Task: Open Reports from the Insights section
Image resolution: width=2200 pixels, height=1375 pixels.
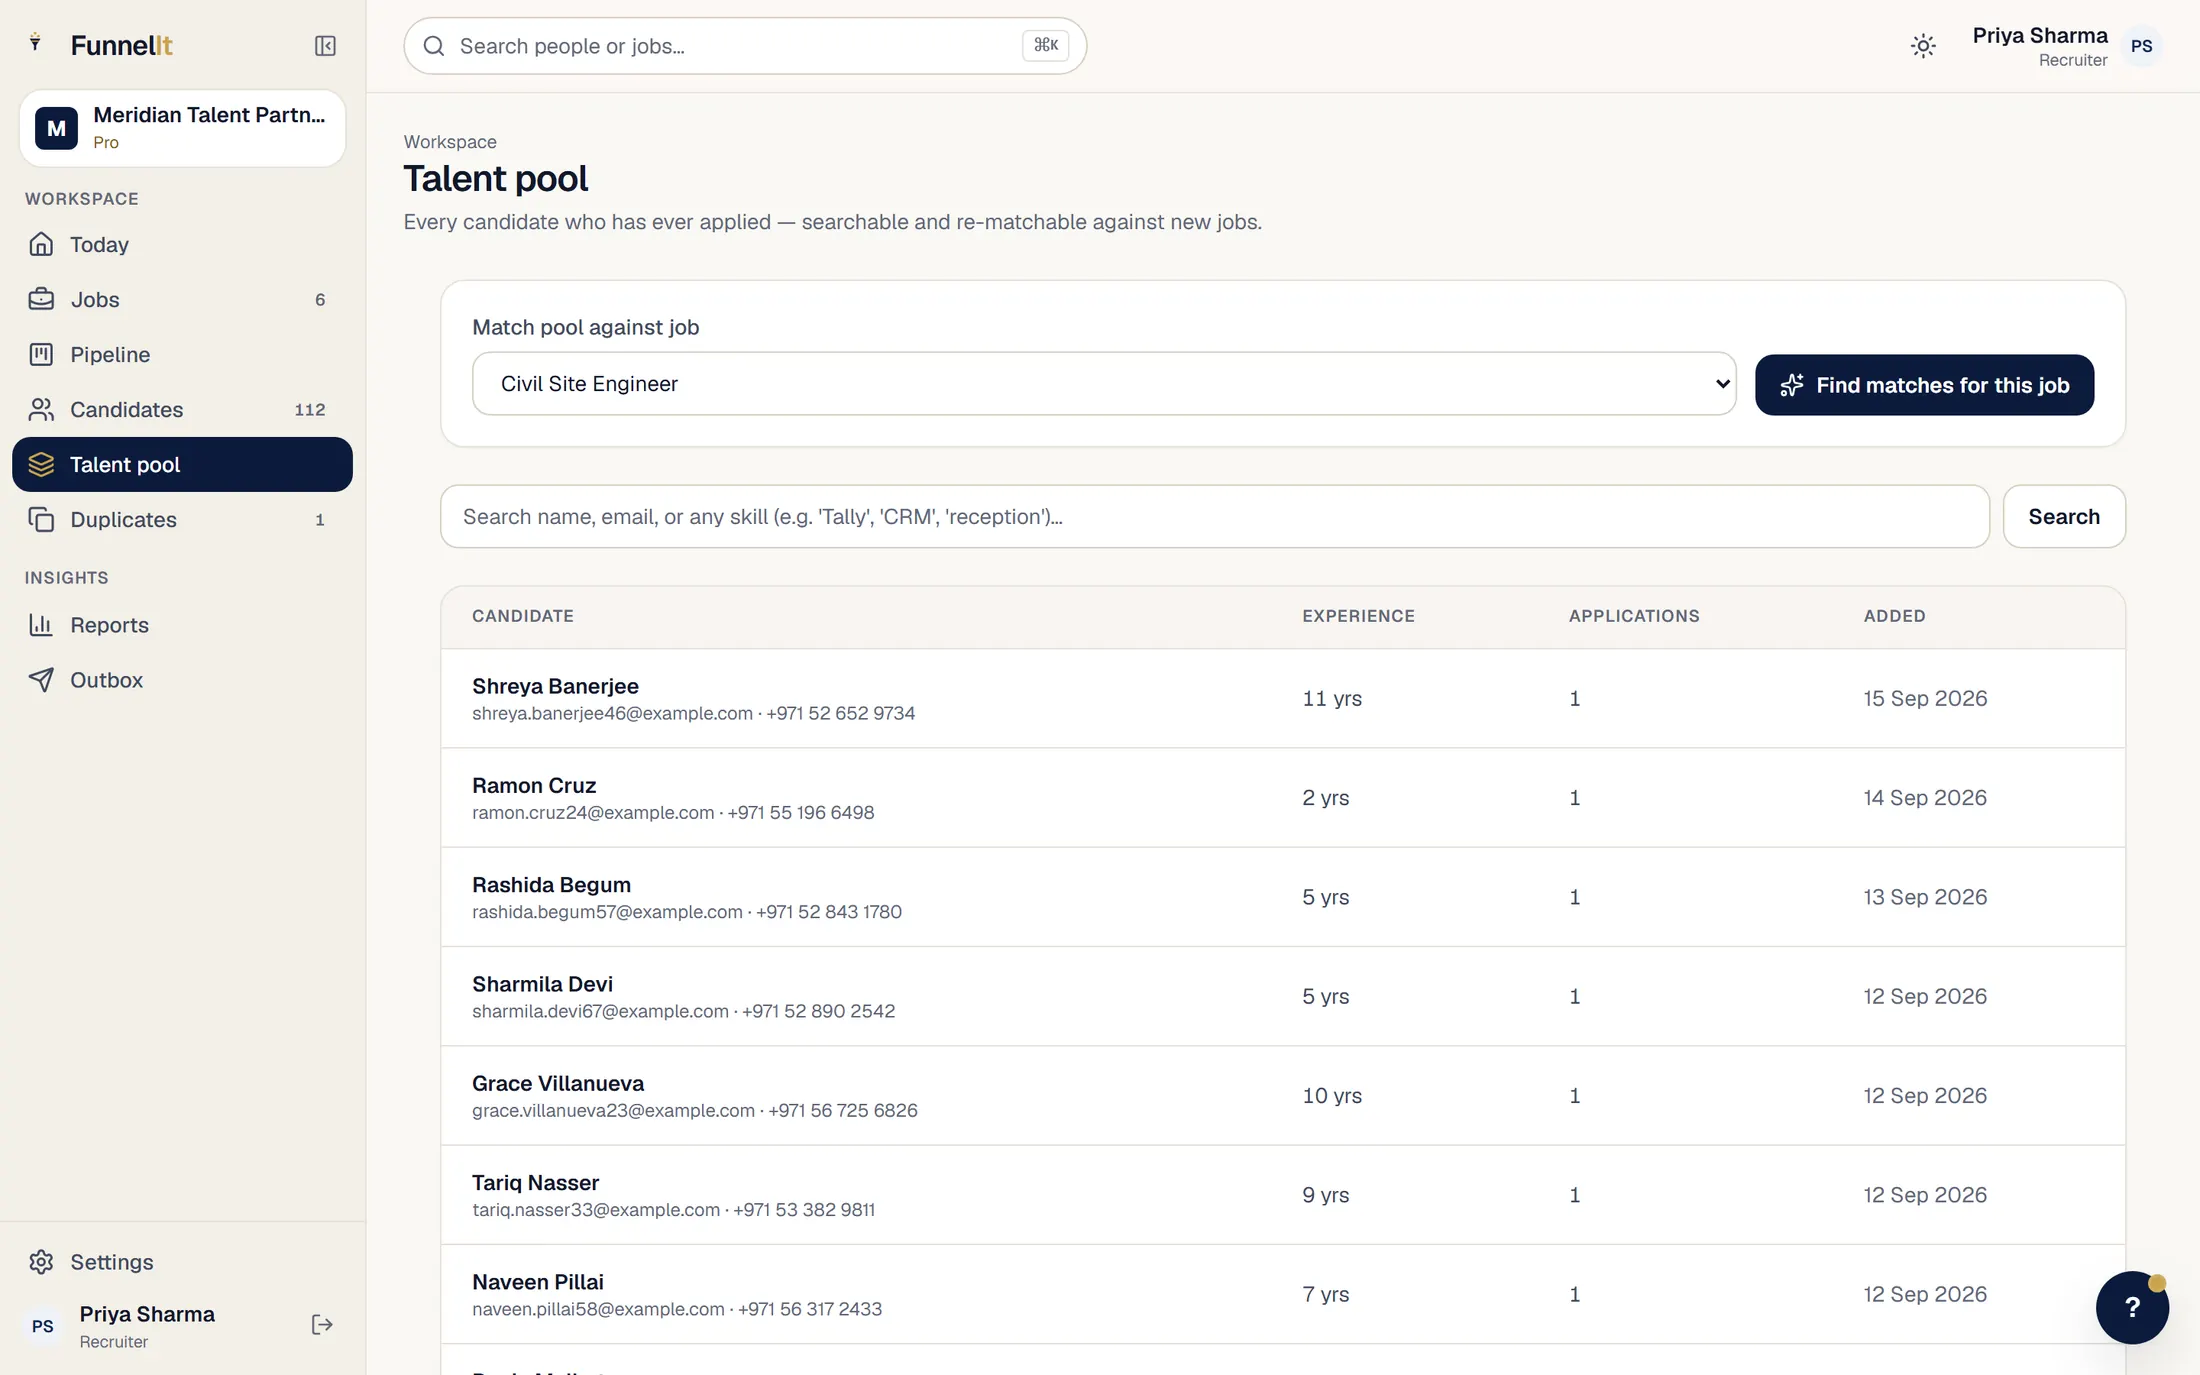Action: [182, 625]
